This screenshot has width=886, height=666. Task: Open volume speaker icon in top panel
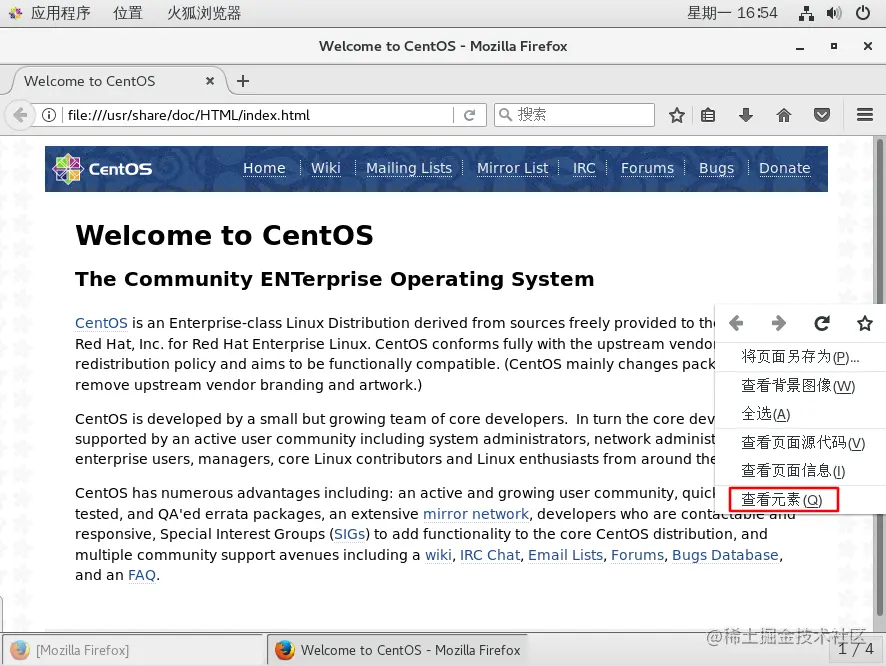[x=834, y=13]
